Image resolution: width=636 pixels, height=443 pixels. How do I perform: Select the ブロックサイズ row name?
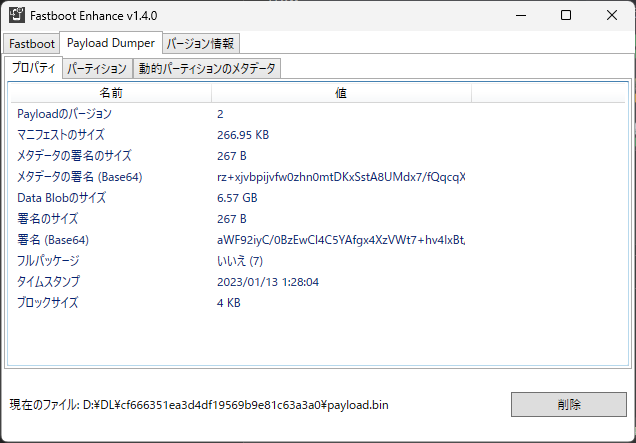coord(47,303)
